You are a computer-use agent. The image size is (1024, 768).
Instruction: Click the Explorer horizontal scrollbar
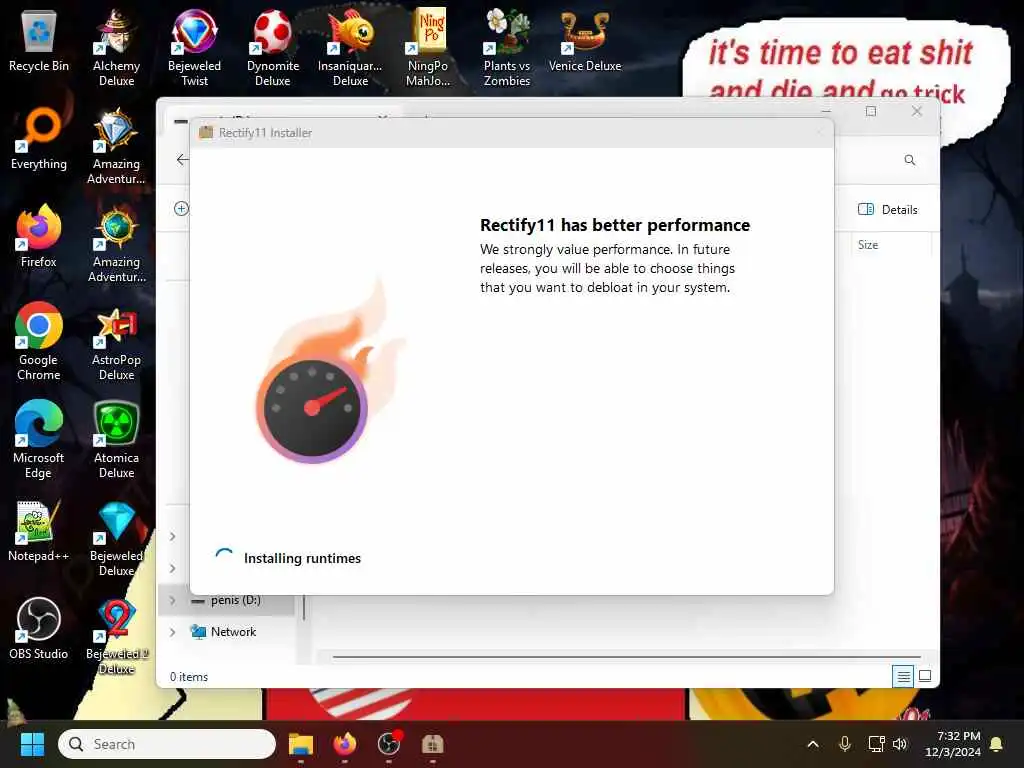pyautogui.click(x=626, y=656)
